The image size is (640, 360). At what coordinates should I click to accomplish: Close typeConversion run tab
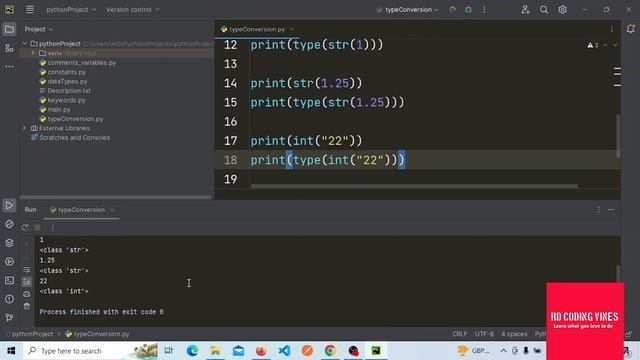[x=112, y=210]
